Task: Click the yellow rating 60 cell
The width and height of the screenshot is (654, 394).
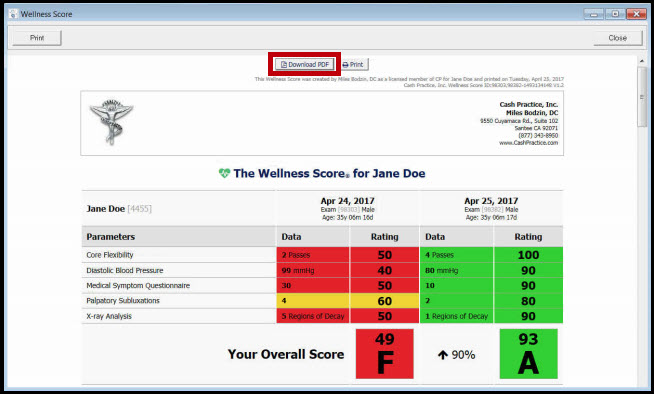Action: [x=385, y=301]
